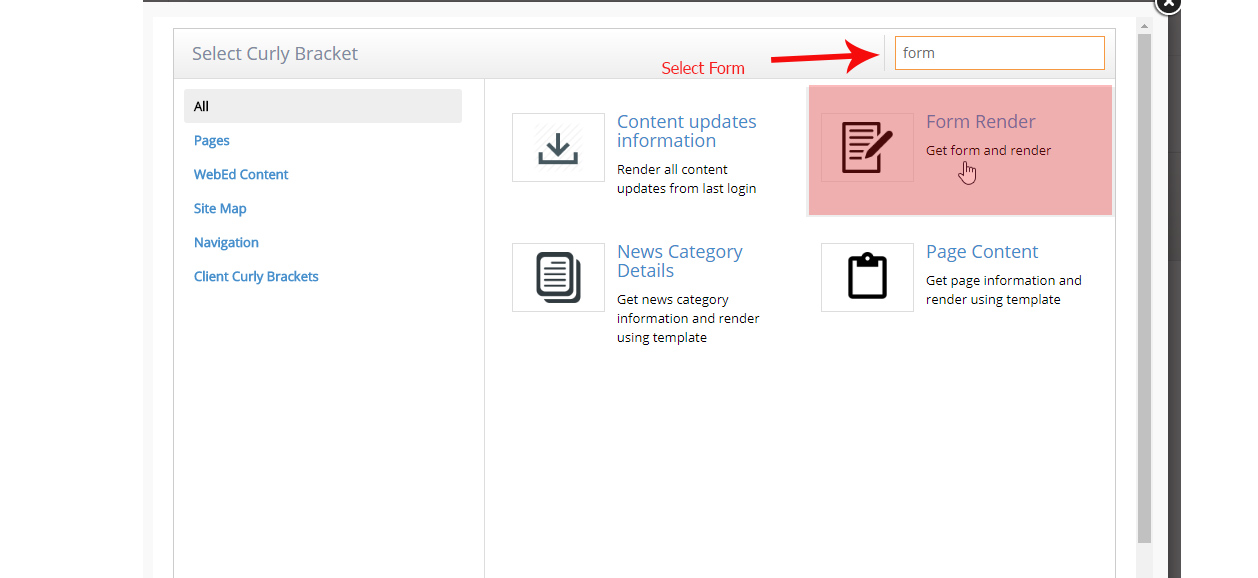
Task: Choose Site Map in the sidebar
Action: 220,209
